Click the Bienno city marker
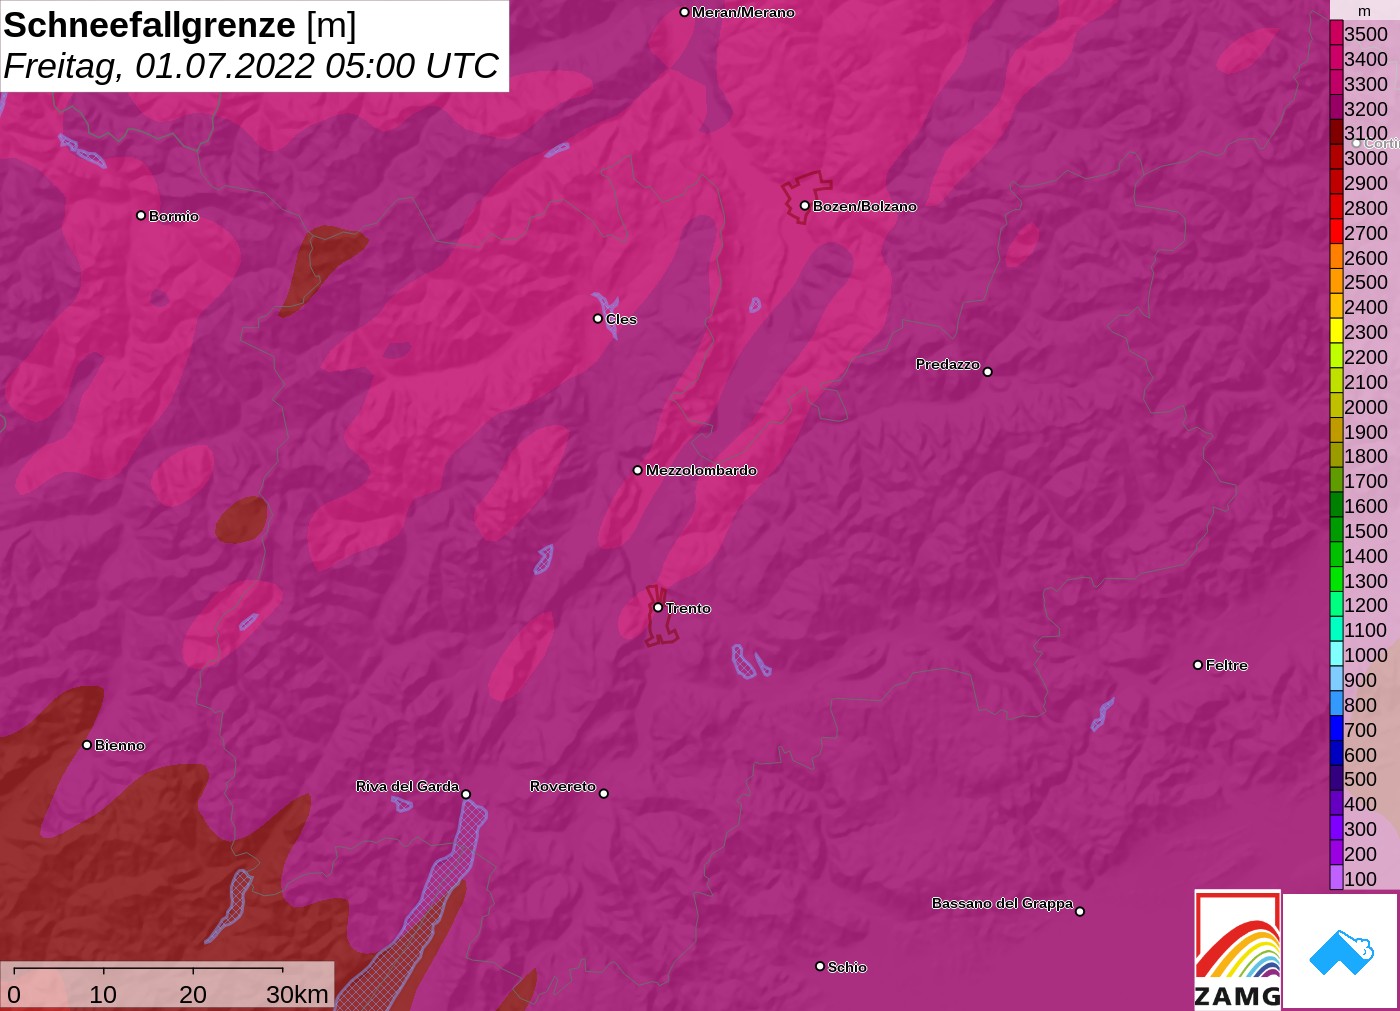1400x1011 pixels. [87, 744]
